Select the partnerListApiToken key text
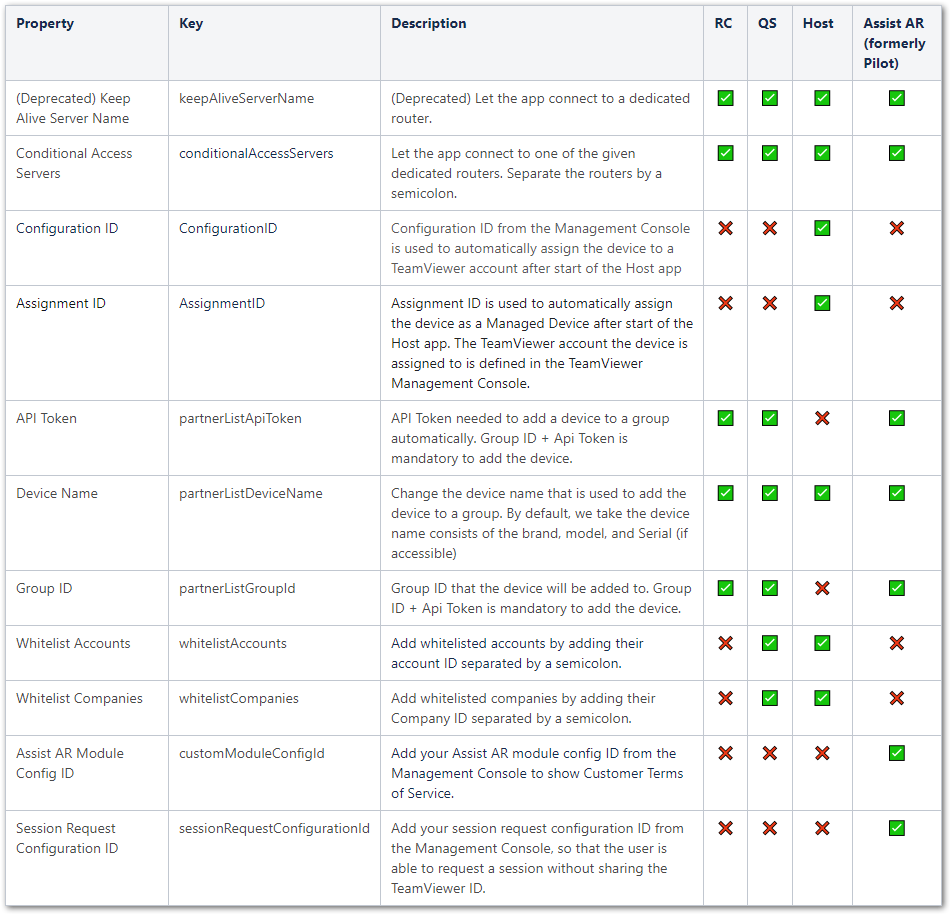Screen dimensions: 951x915 point(240,418)
